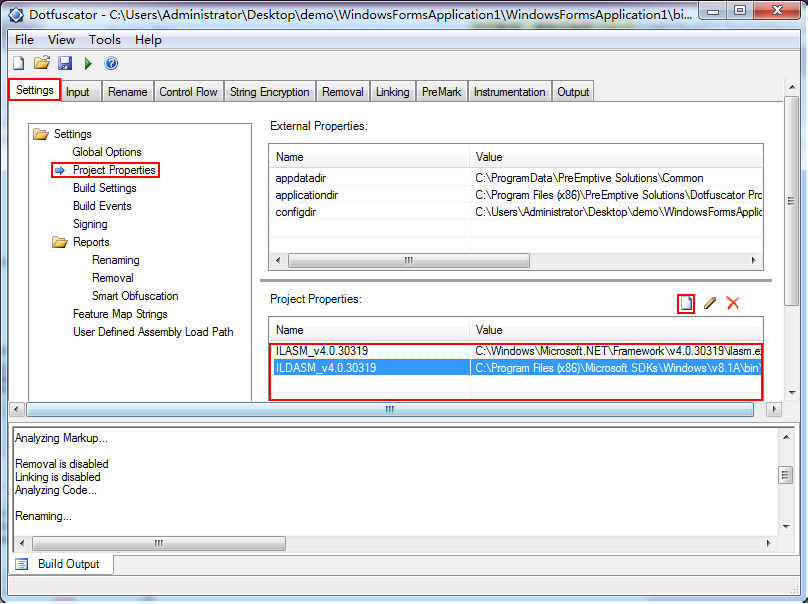
Task: Select Smart Obfuscation under Reports
Action: click(135, 296)
